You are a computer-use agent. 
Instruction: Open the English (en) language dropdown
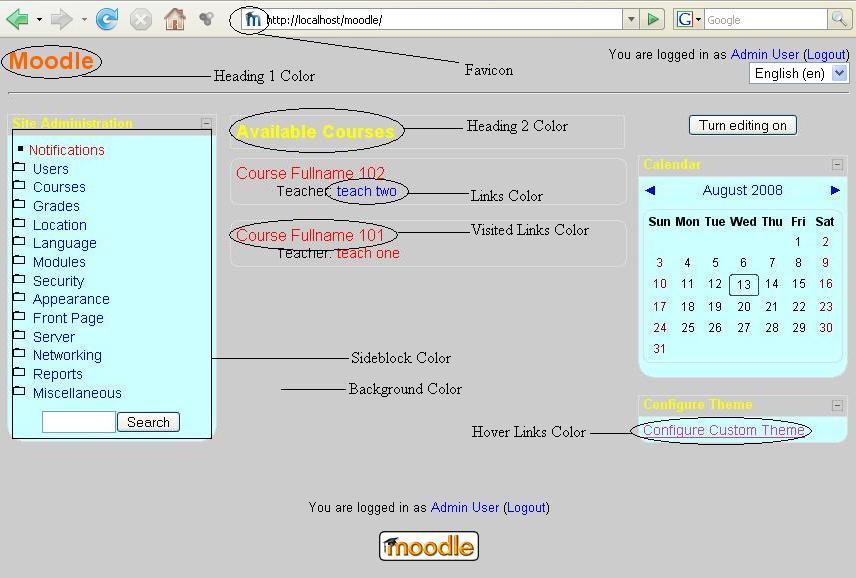click(x=798, y=73)
